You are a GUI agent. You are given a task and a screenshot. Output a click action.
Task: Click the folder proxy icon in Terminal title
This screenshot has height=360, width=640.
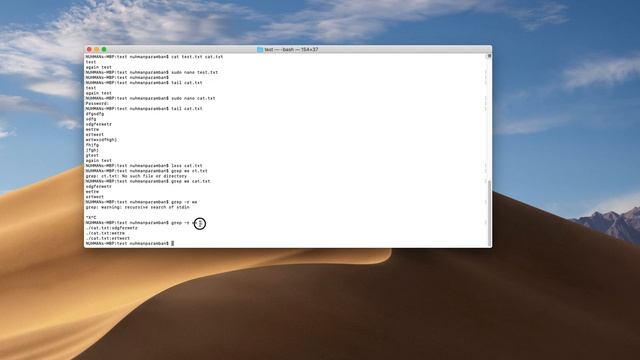point(260,49)
